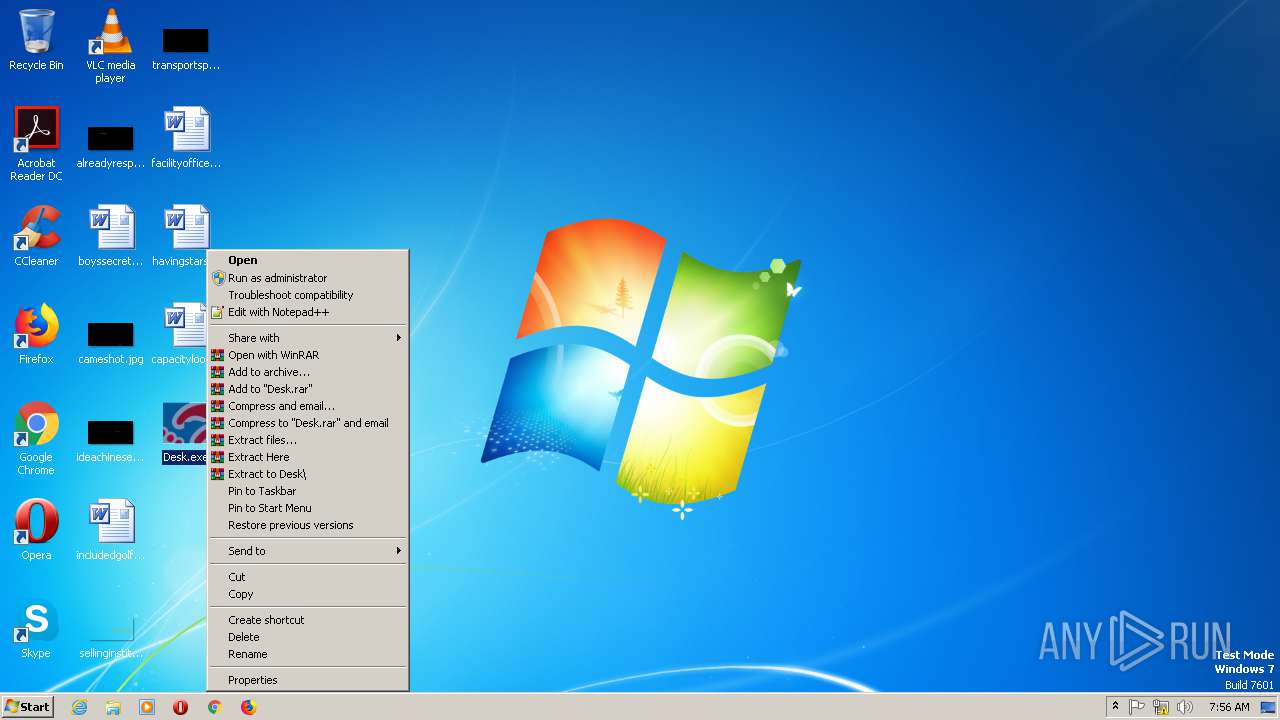Select the havingstars... Word document
Image resolution: width=1280 pixels, height=720 pixels.
point(182,236)
